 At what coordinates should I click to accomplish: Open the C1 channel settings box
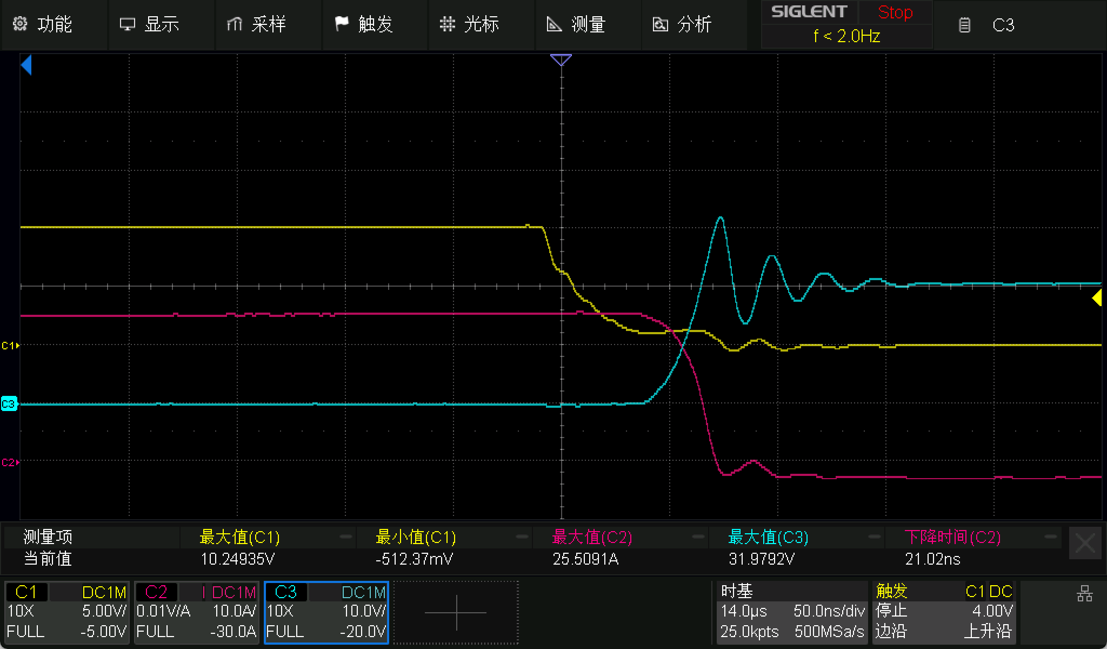(x=67, y=612)
